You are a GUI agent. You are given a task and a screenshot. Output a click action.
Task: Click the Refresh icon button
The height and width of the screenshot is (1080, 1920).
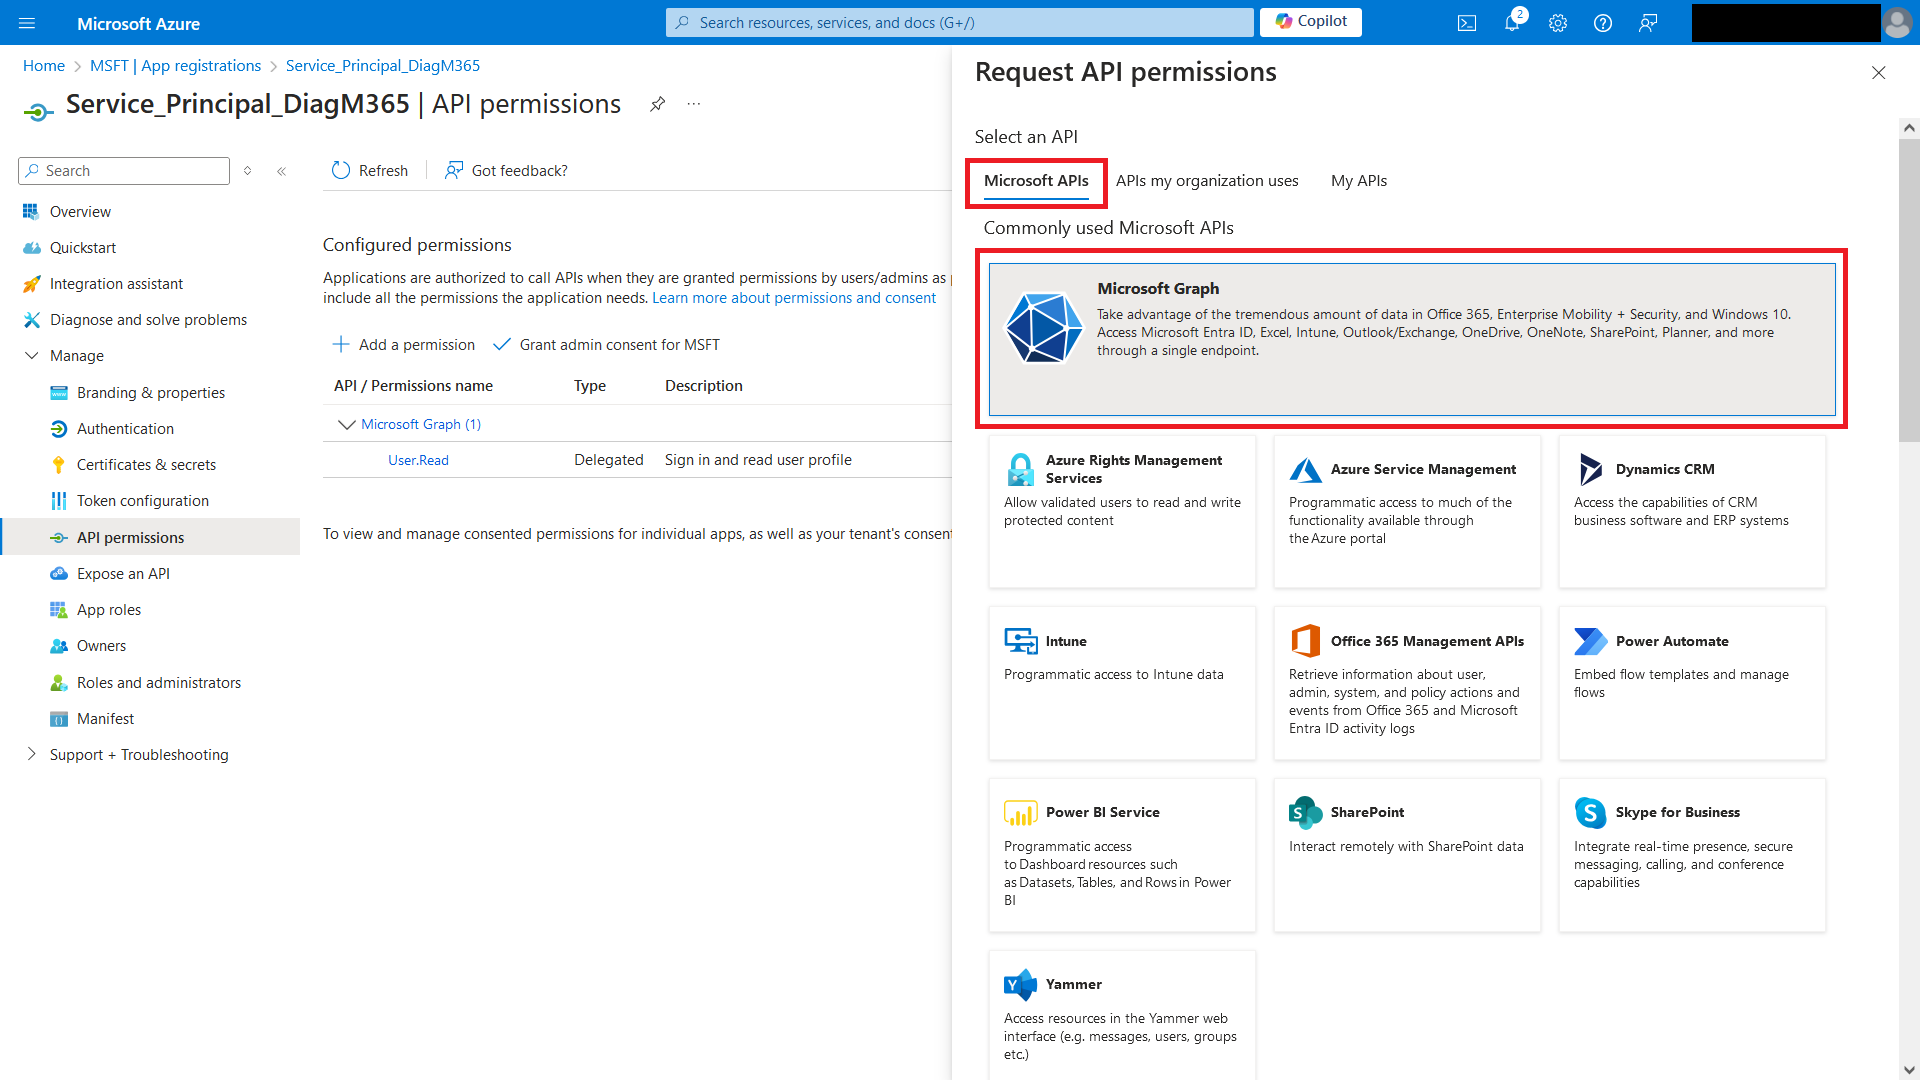tap(341, 171)
